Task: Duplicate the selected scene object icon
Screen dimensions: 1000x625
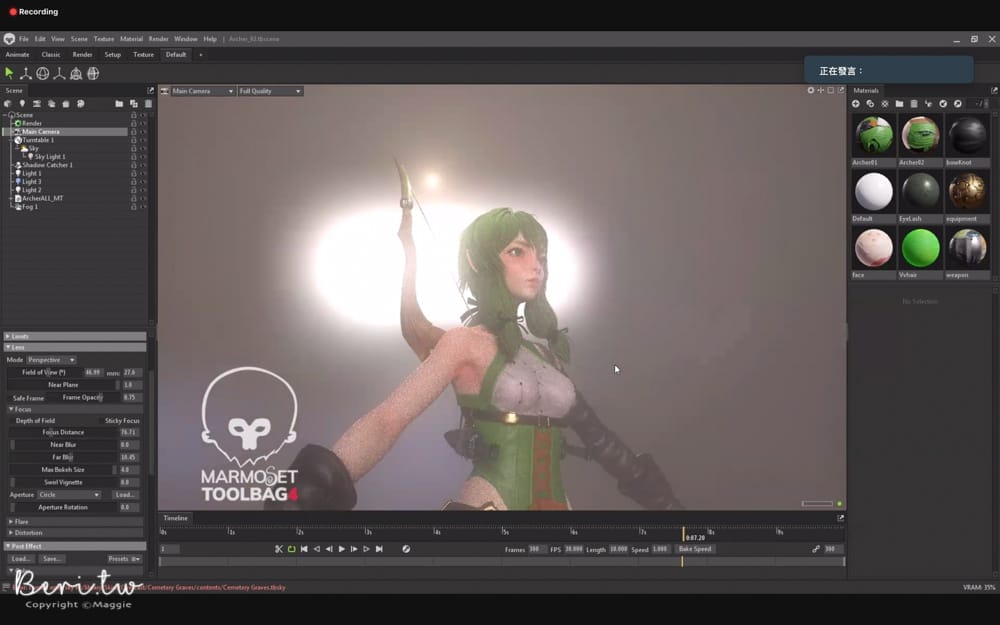Action: pos(134,103)
